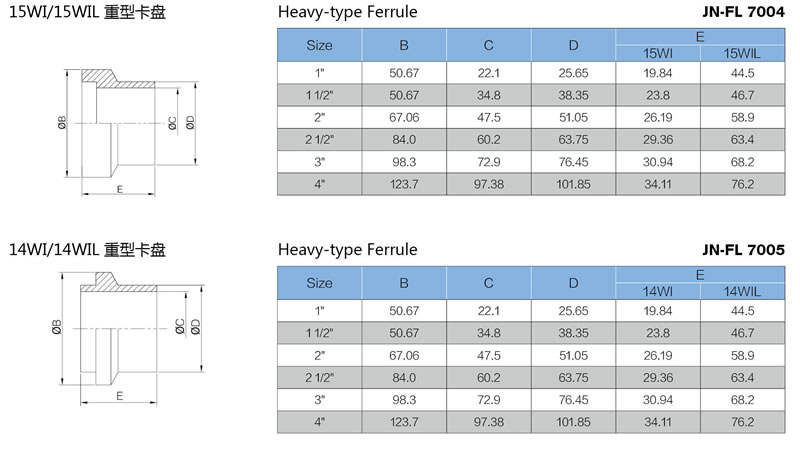Click the ØB dimension label on top drawing

point(62,122)
